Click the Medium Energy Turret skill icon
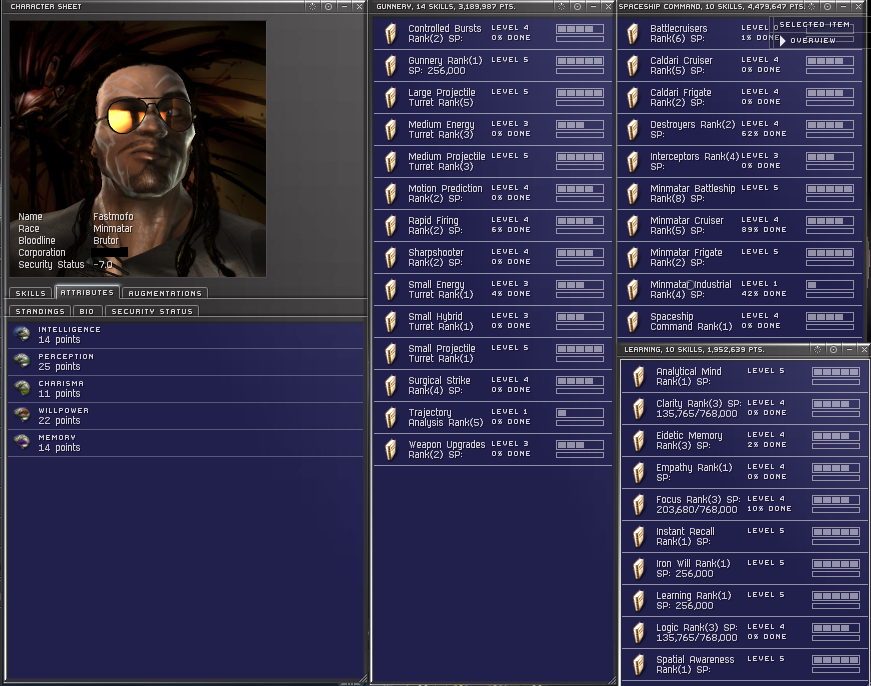 click(391, 129)
